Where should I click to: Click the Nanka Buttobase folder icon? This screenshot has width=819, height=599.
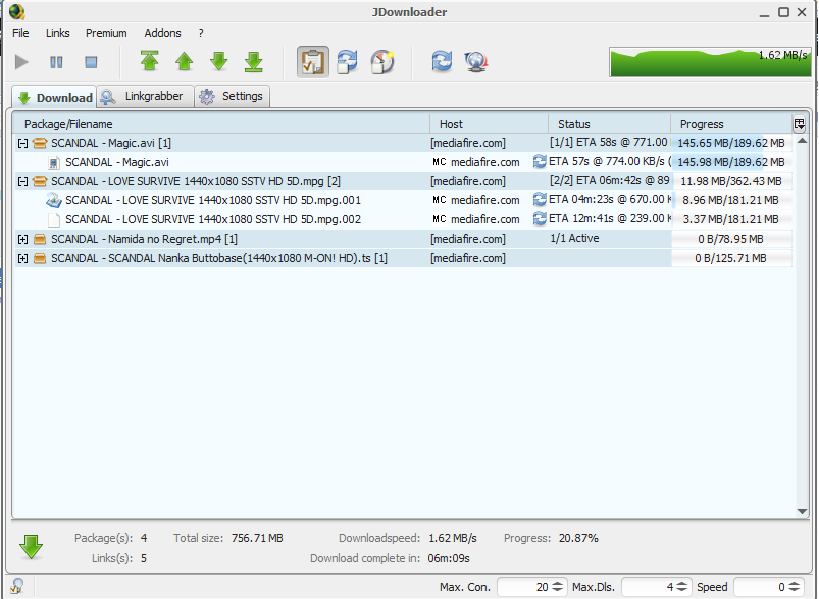[40, 258]
